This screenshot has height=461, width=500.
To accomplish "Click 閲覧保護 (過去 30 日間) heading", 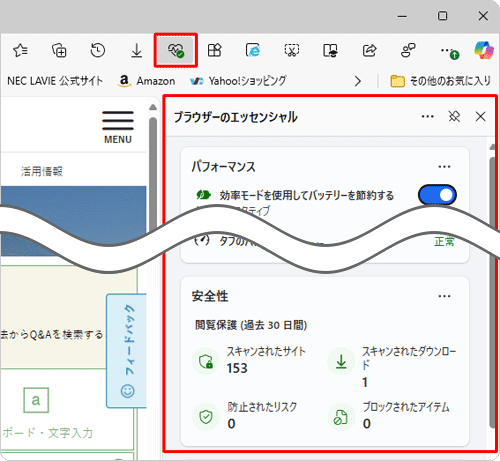I will [x=251, y=325].
